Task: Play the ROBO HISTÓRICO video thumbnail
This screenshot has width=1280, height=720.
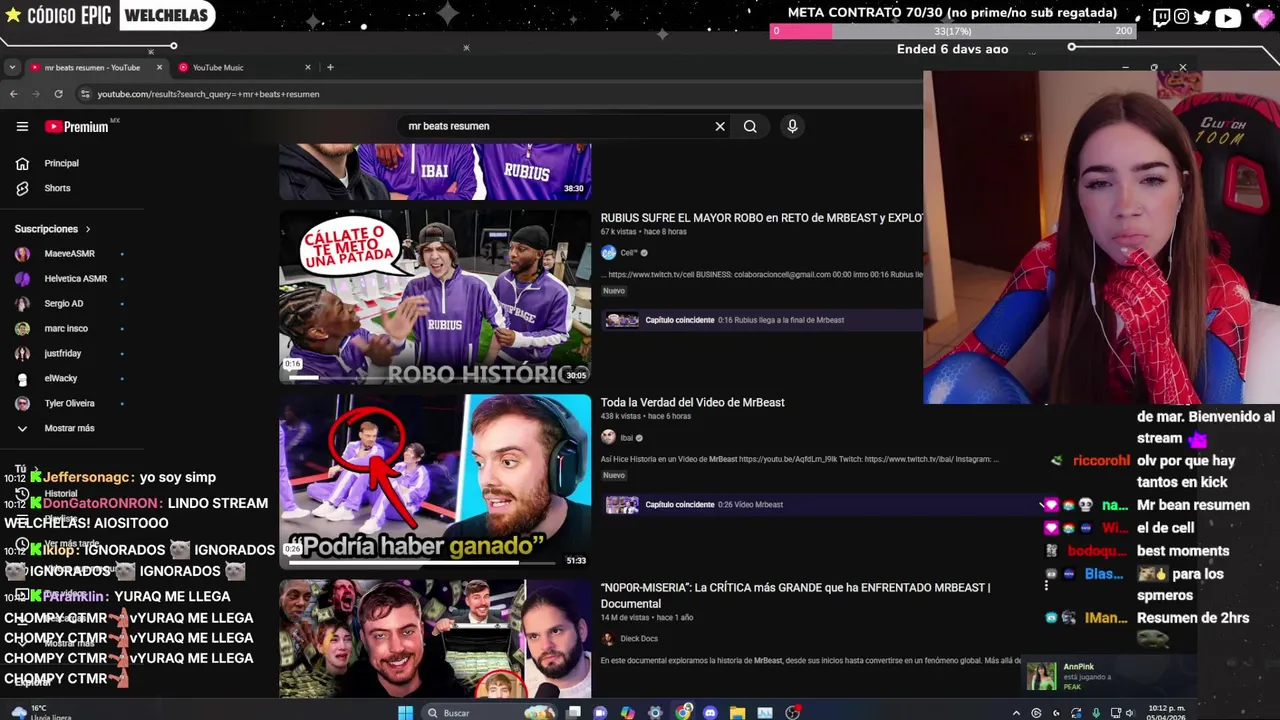Action: 435,297
